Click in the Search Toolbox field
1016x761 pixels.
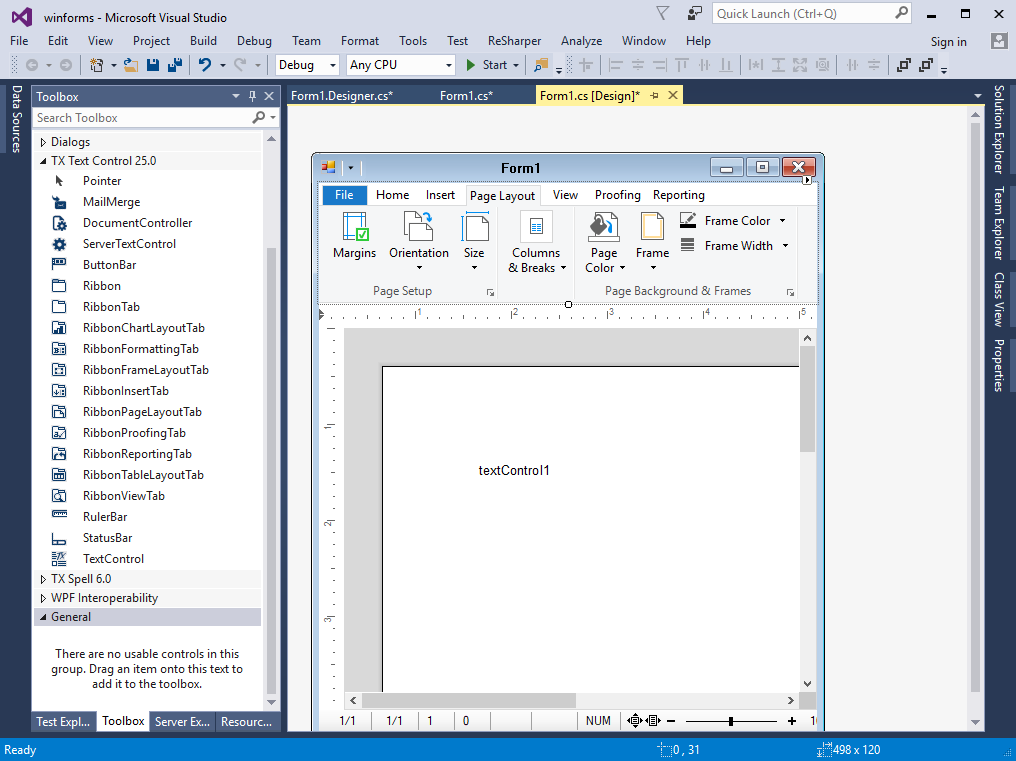(x=140, y=118)
